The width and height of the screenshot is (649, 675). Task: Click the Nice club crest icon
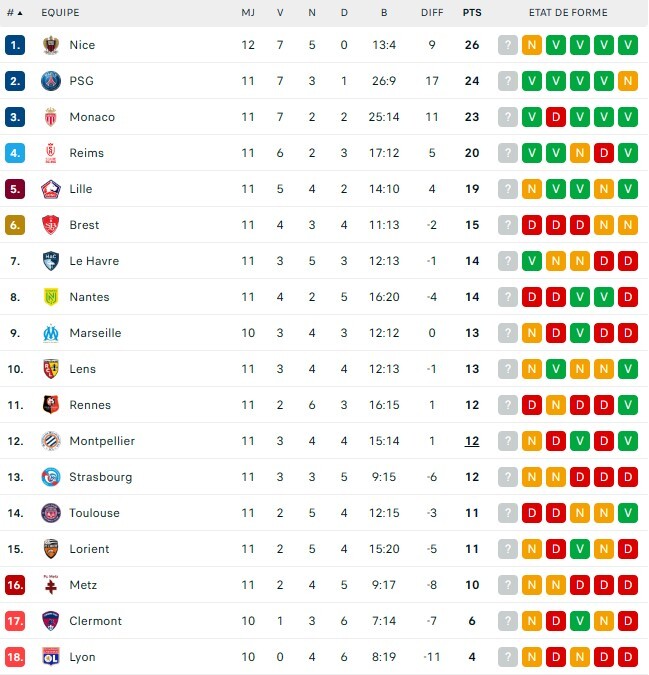[51, 45]
